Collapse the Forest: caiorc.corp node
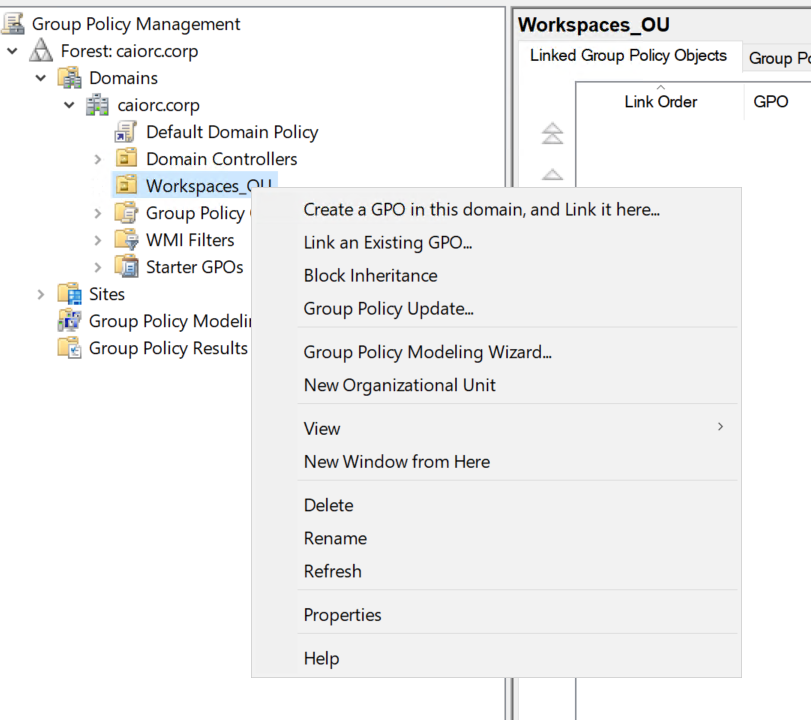The image size is (811, 720). point(12,51)
